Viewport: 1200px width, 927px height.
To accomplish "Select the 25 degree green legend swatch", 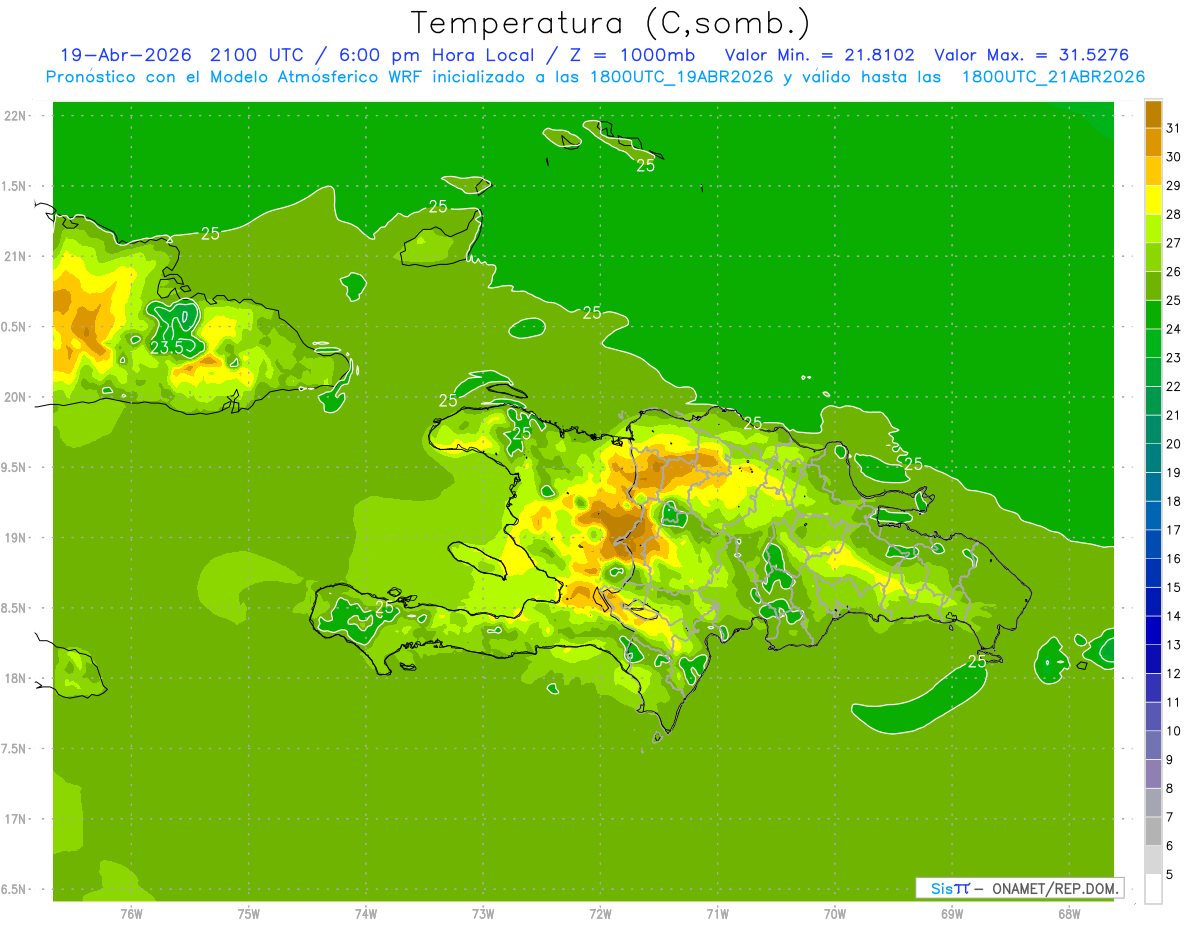I will click(1153, 286).
